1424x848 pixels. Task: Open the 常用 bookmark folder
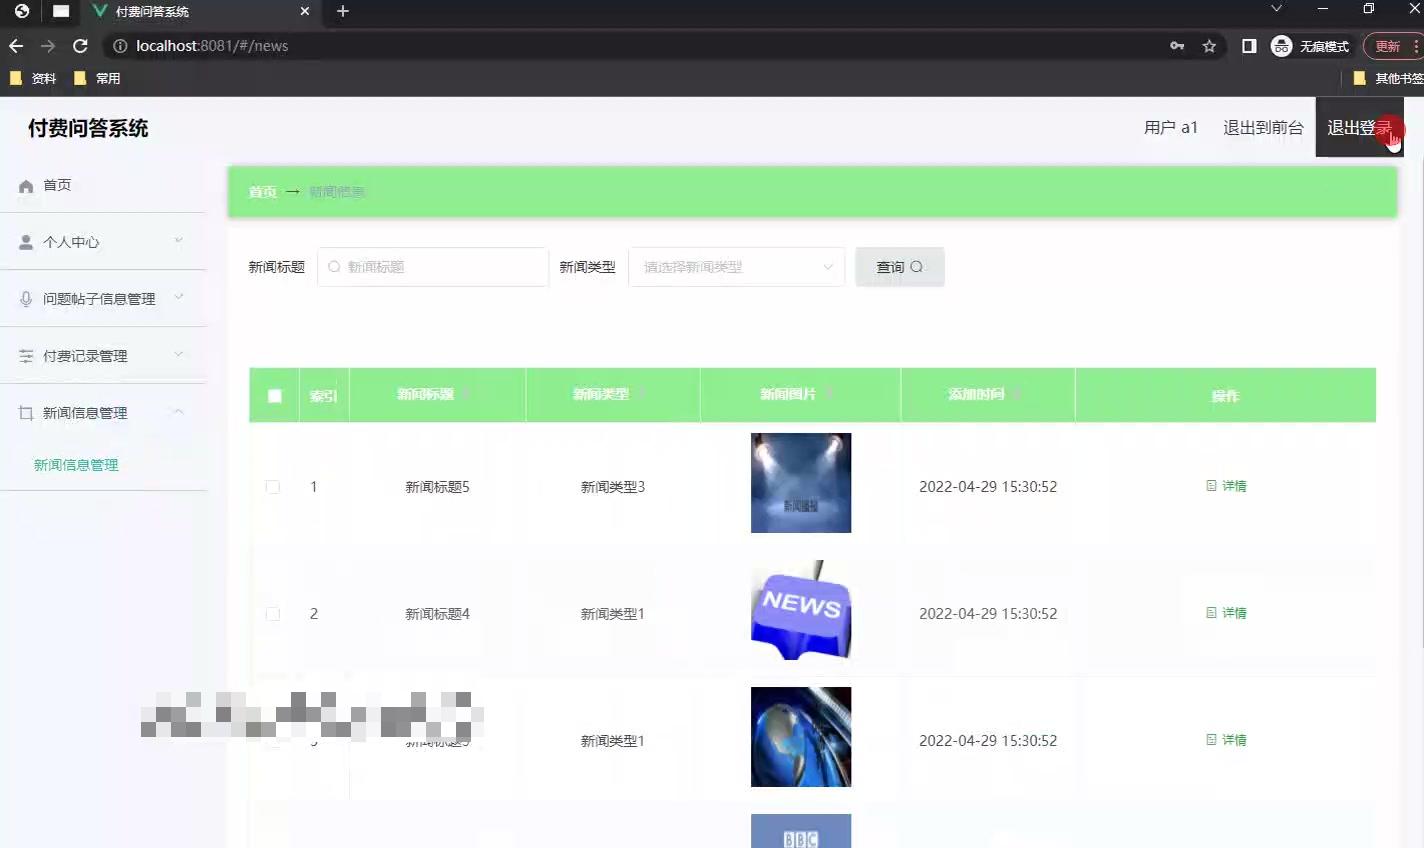point(97,78)
